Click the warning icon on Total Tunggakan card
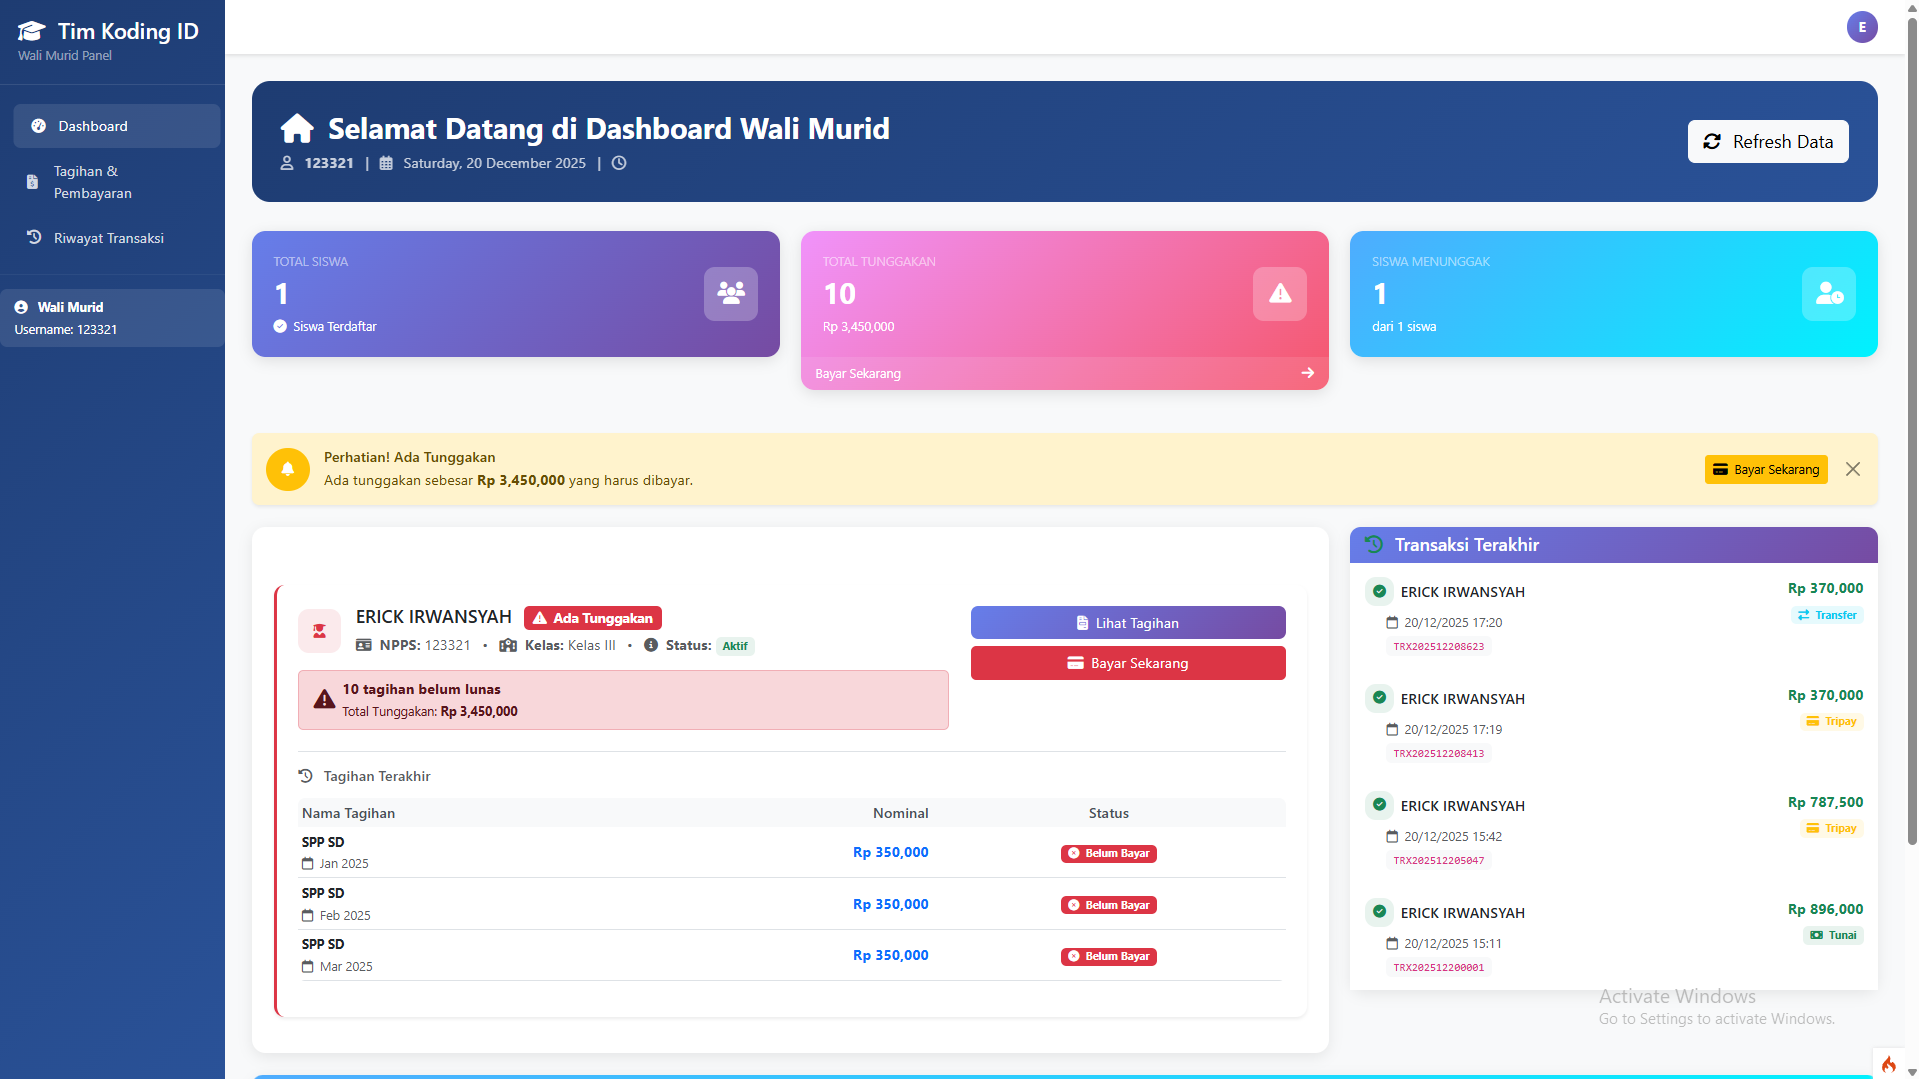Image resolution: width=1919 pixels, height=1079 pixels. (x=1279, y=293)
